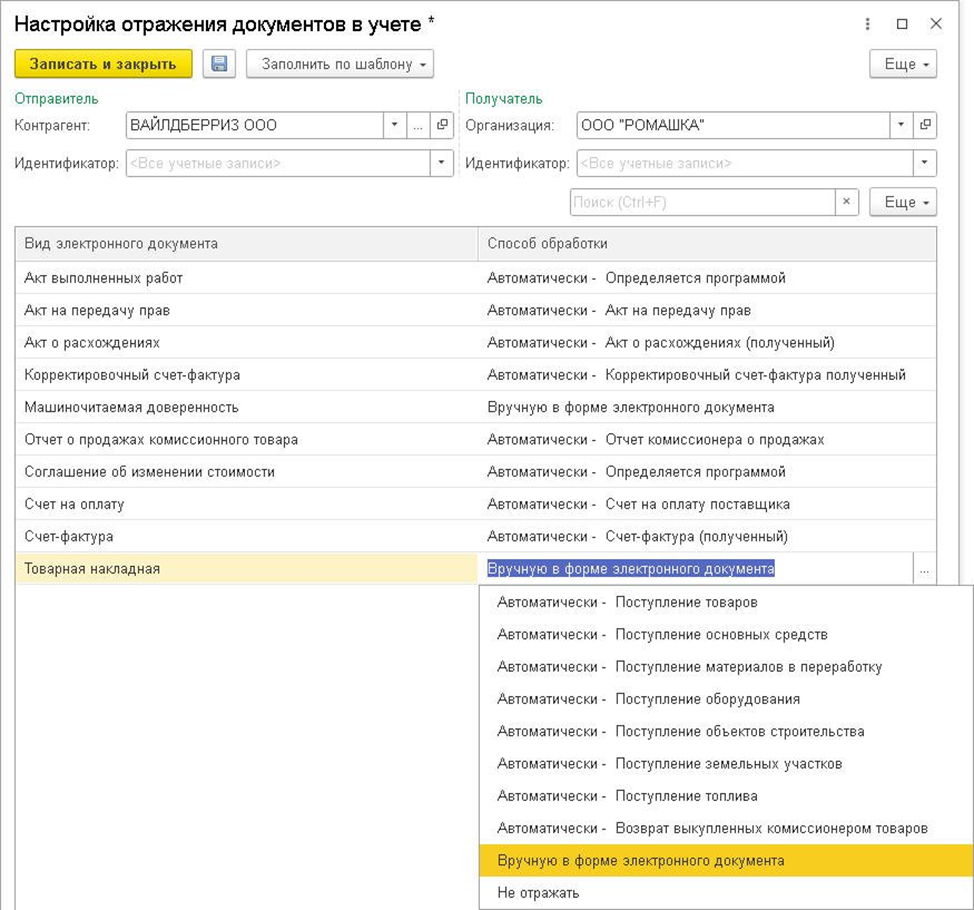Click into the Поиск search field

point(700,202)
